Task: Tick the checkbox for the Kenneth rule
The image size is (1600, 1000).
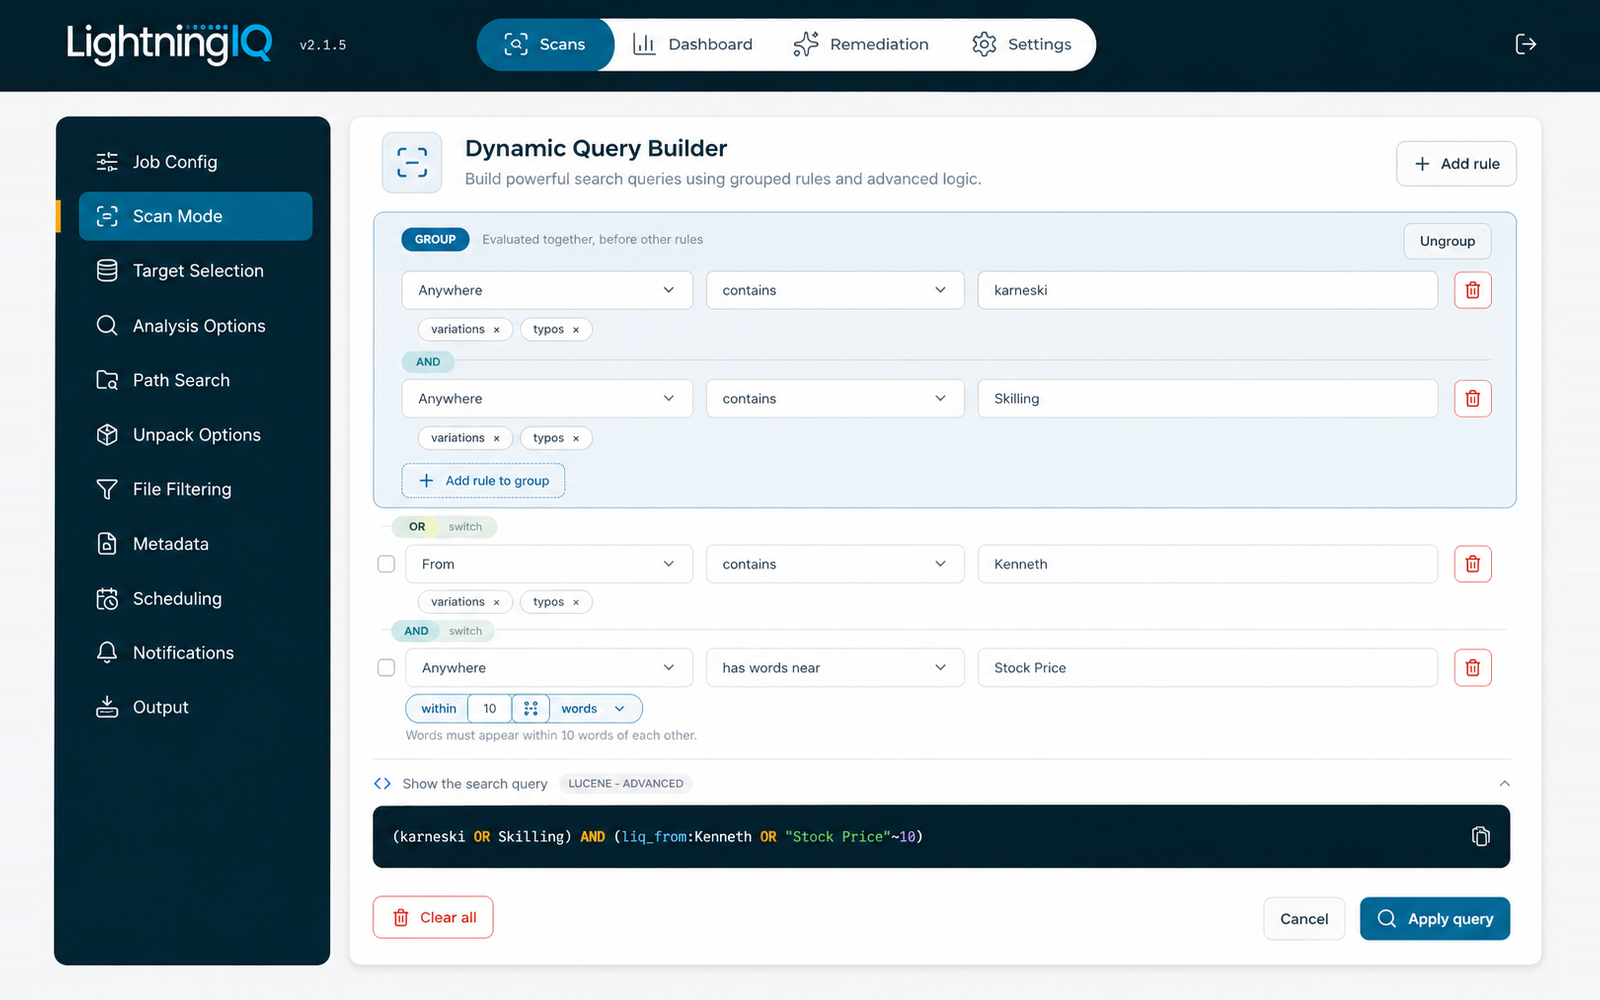Action: click(386, 564)
